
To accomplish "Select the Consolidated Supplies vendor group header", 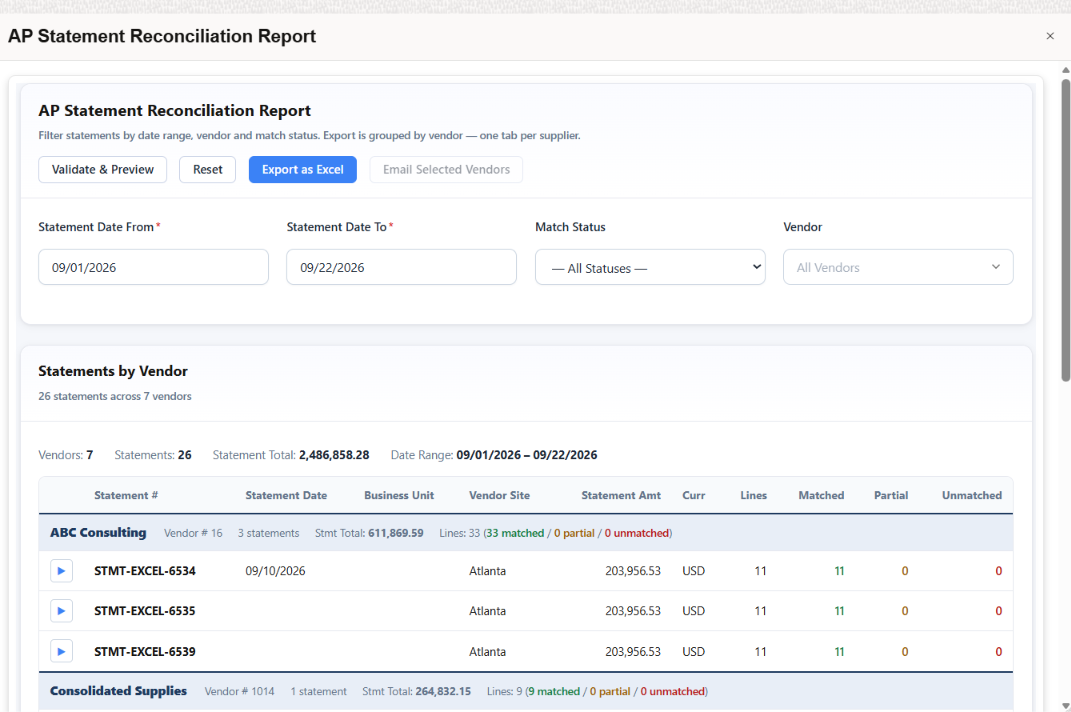I will tap(526, 692).
